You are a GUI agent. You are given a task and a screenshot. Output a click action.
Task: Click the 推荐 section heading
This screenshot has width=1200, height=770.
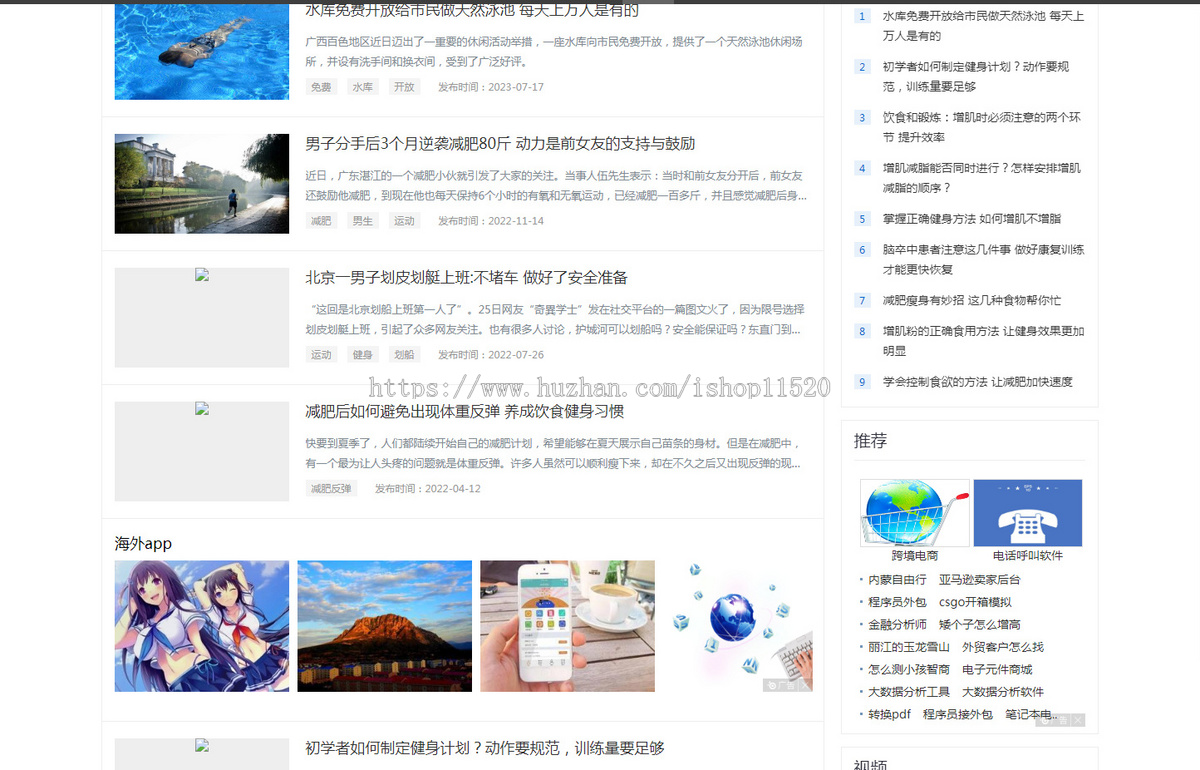(870, 441)
